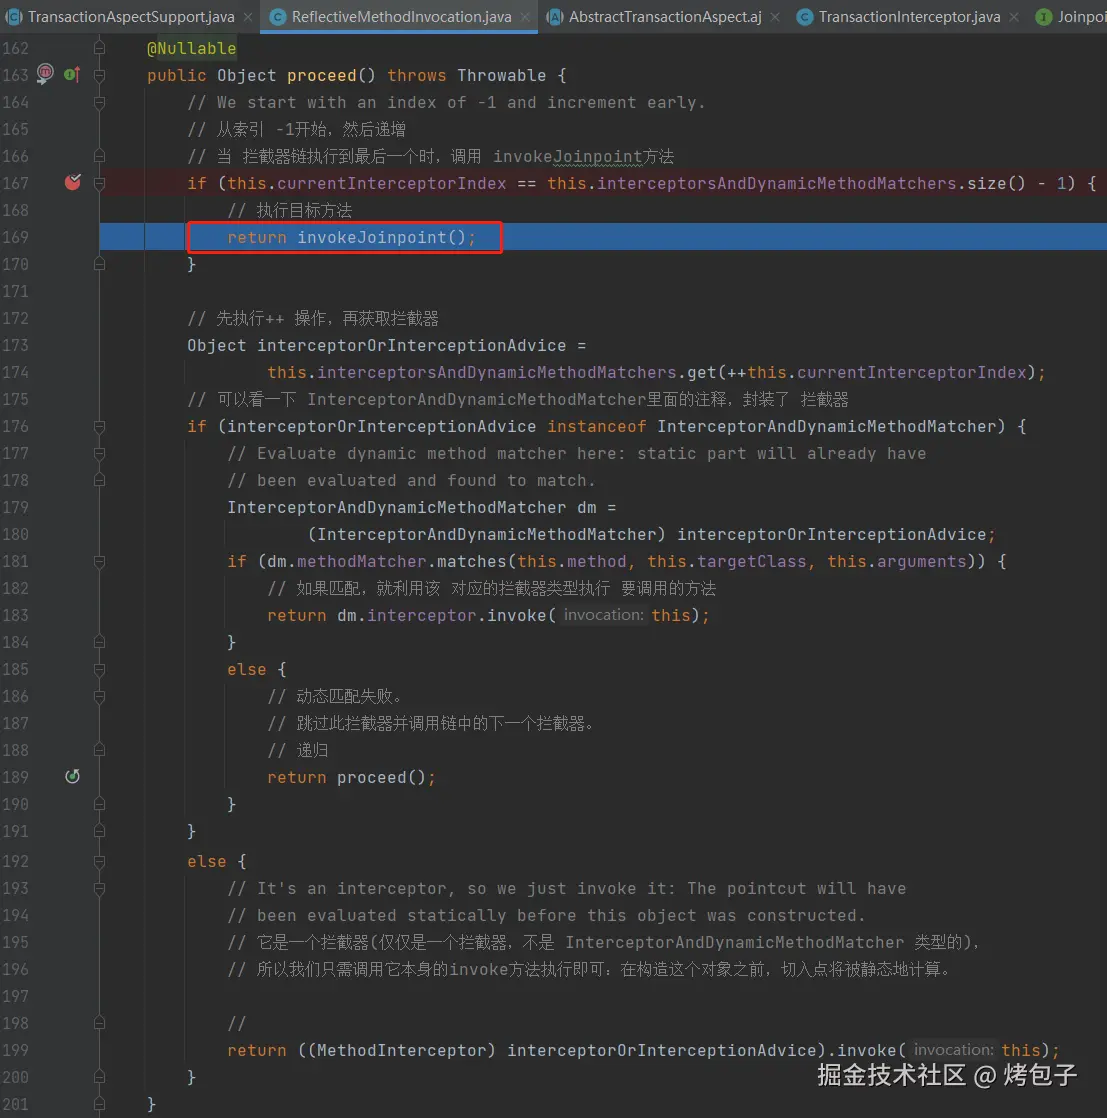Click the comment "been evaluated and found to match."
Image resolution: width=1107 pixels, height=1118 pixels.
tap(426, 481)
